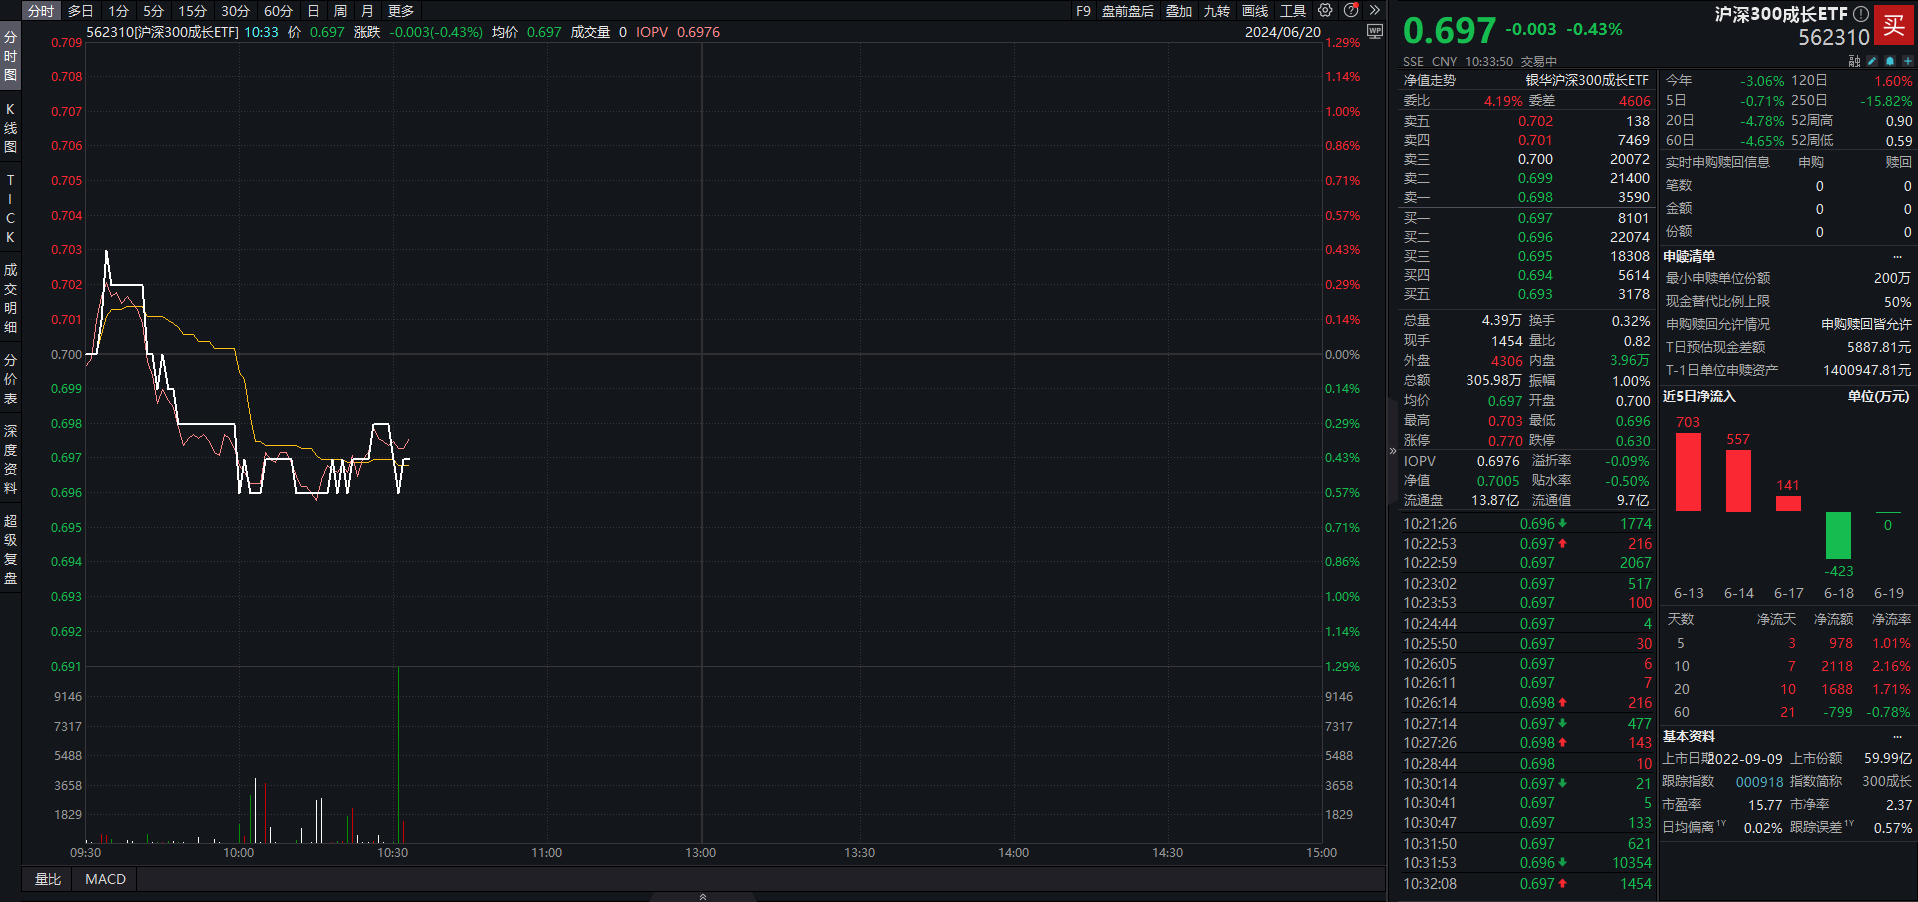Click the 融 margin trading indicator

(x=1854, y=61)
